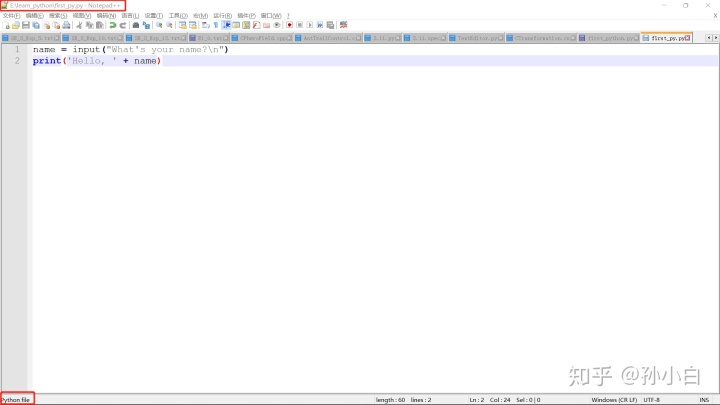Click the 'Ln : 2' status text

[477, 400]
